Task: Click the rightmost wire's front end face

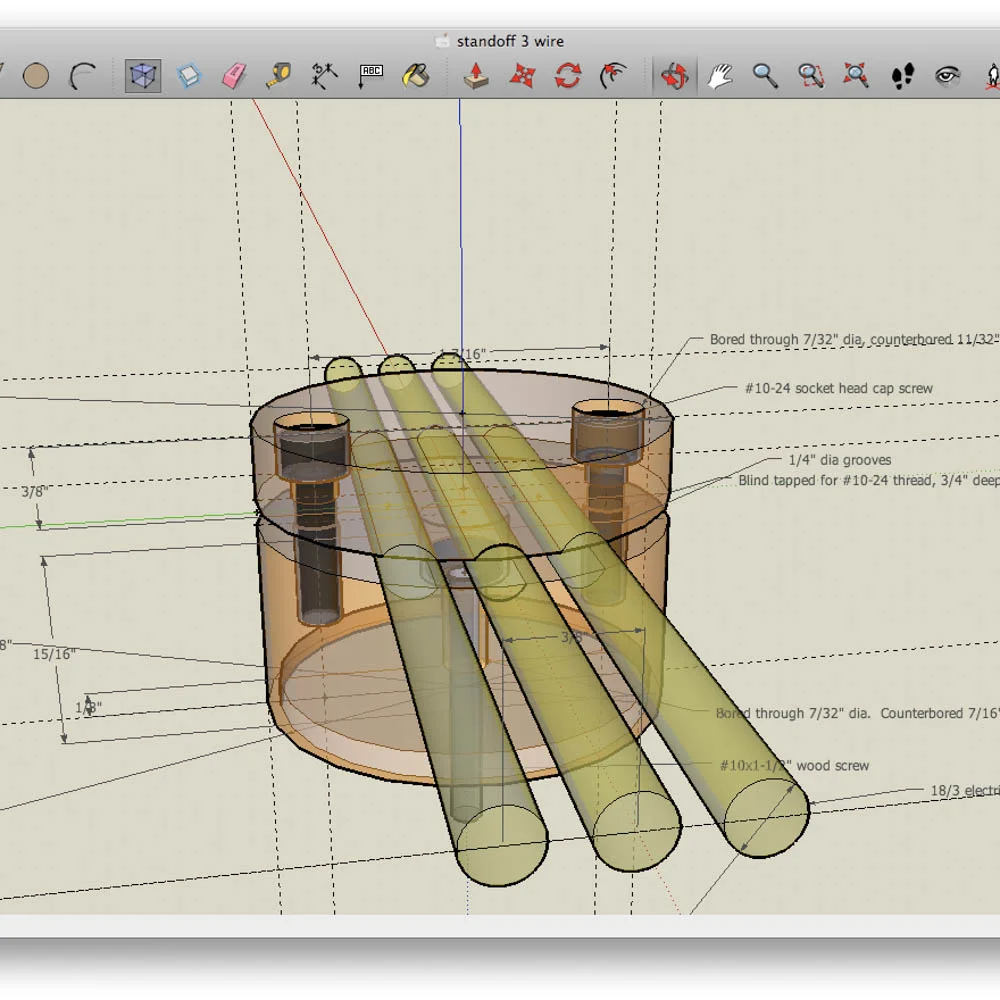Action: click(767, 818)
